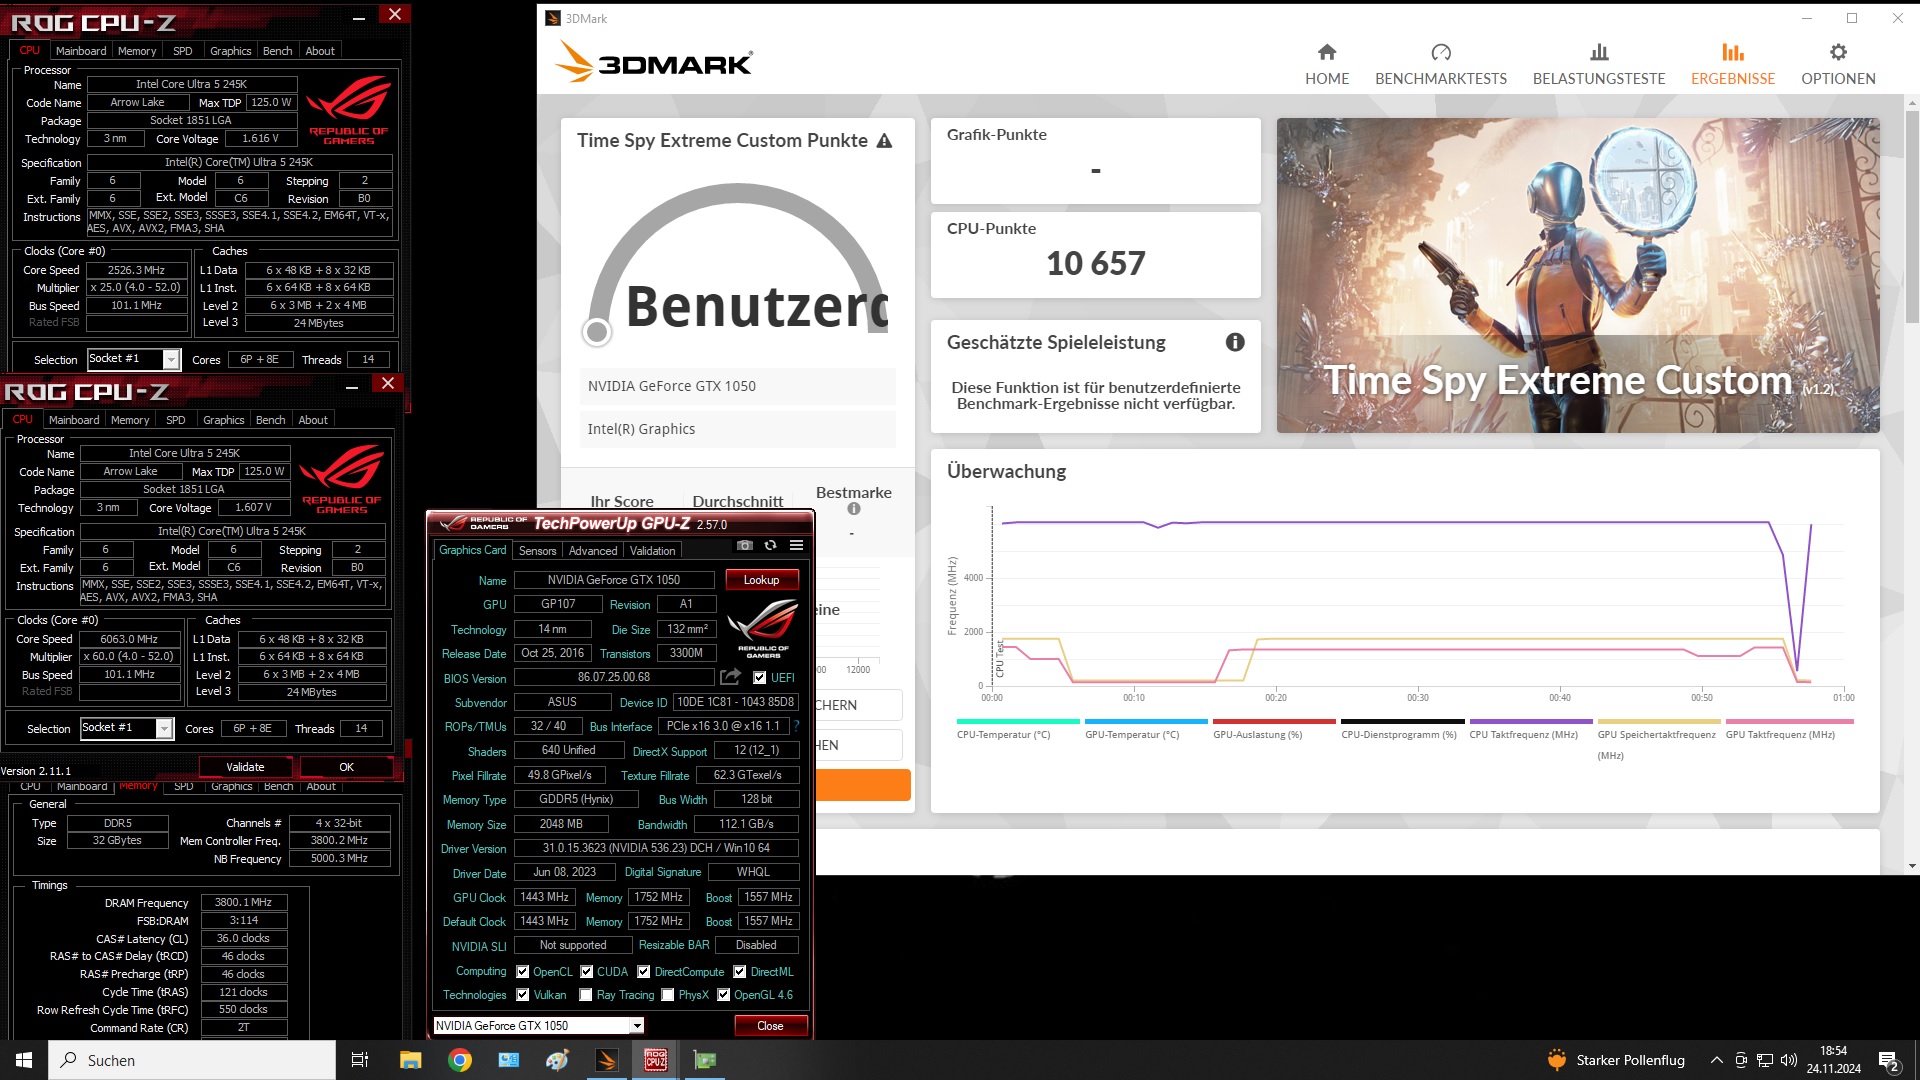The width and height of the screenshot is (1920, 1080).
Task: Switch to Advanced tab in GPU-Z
Action: click(x=593, y=551)
